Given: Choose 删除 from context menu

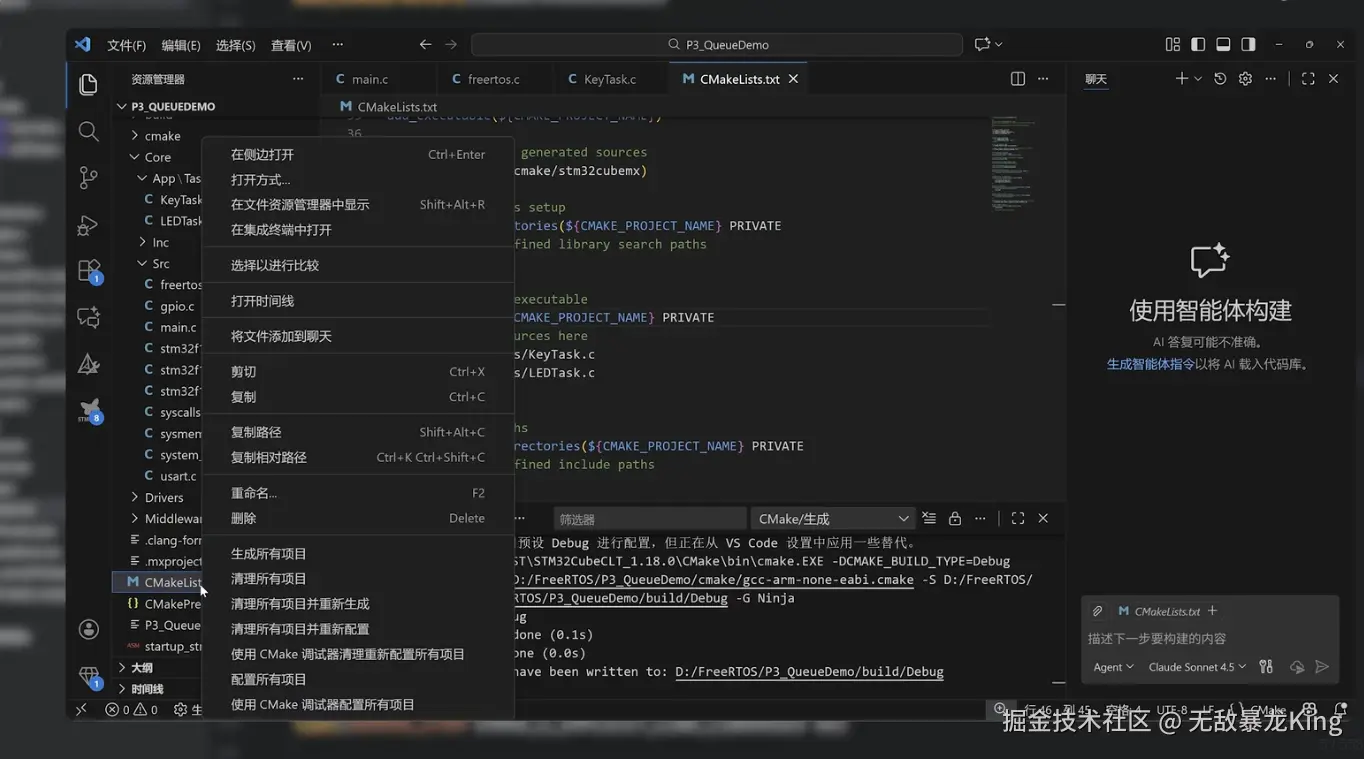Looking at the screenshot, I should [358, 519].
